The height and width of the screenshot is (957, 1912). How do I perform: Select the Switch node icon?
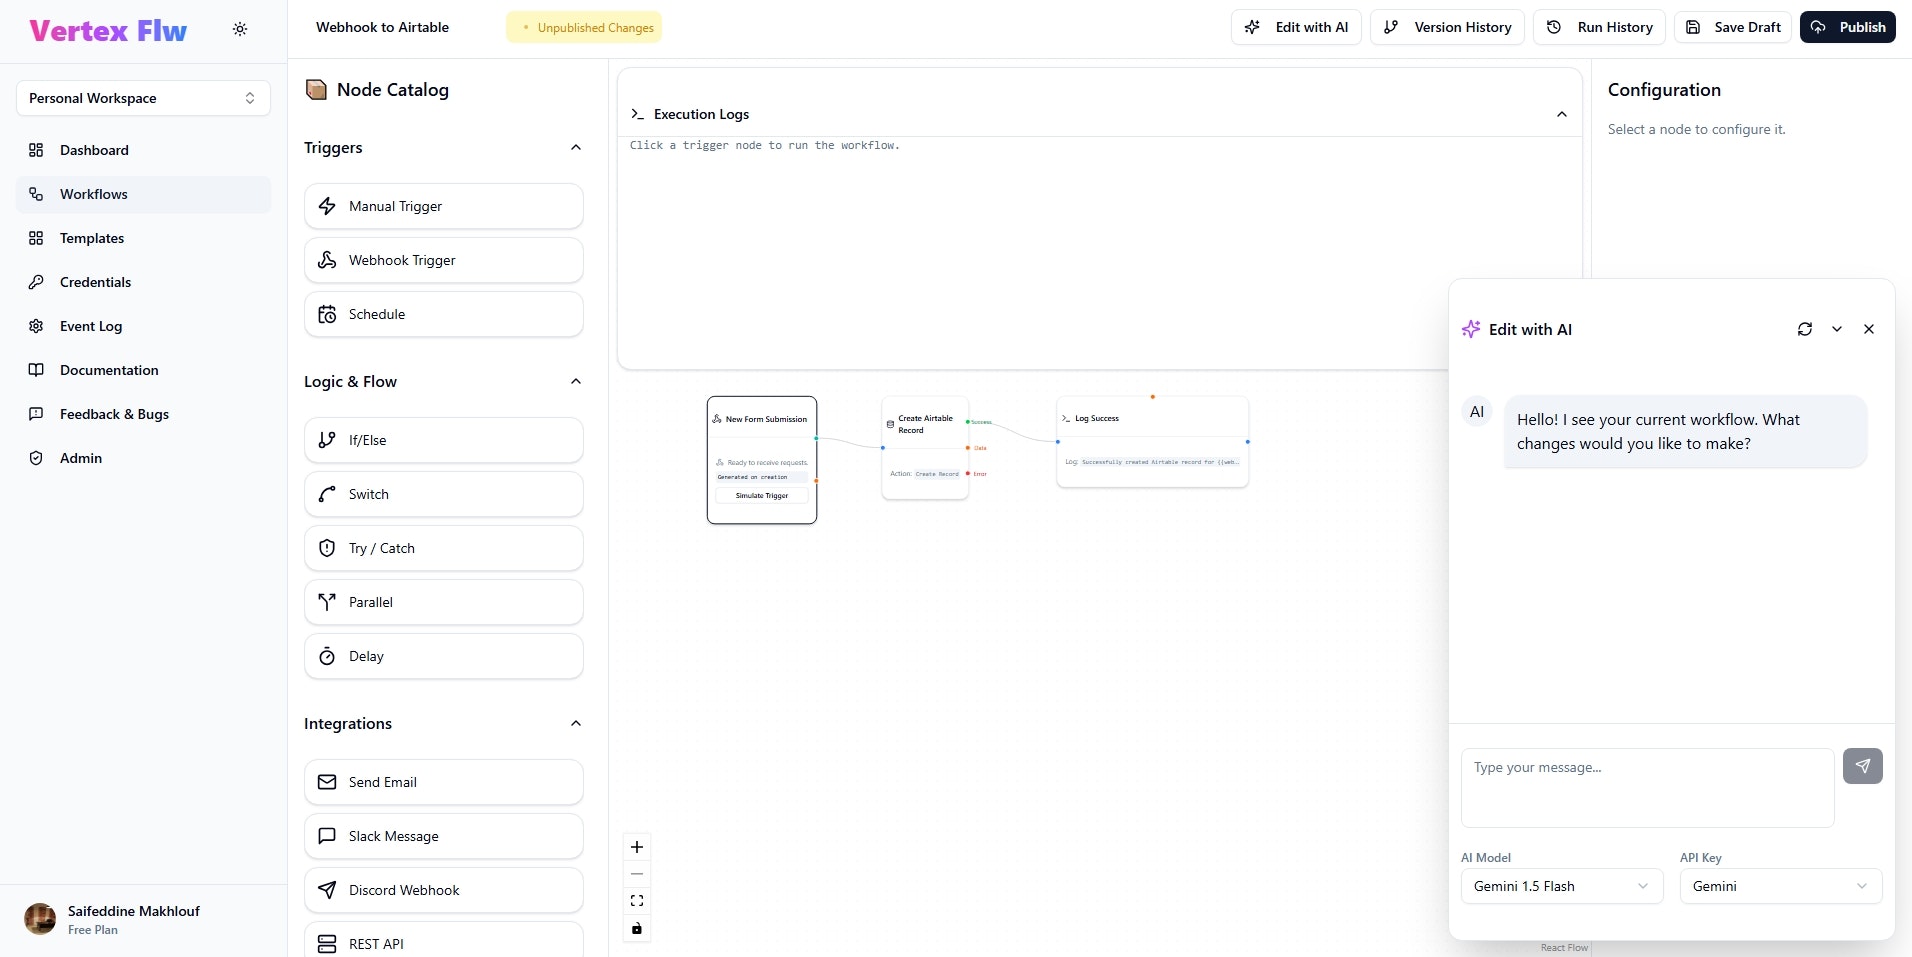pyautogui.click(x=327, y=494)
